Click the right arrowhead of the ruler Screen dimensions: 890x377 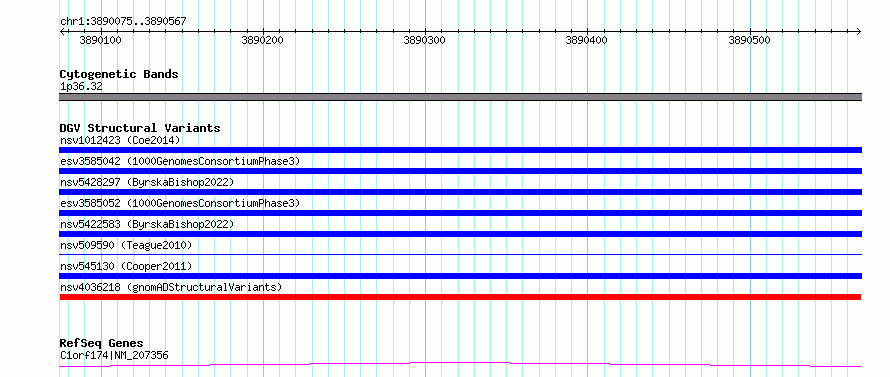859,31
